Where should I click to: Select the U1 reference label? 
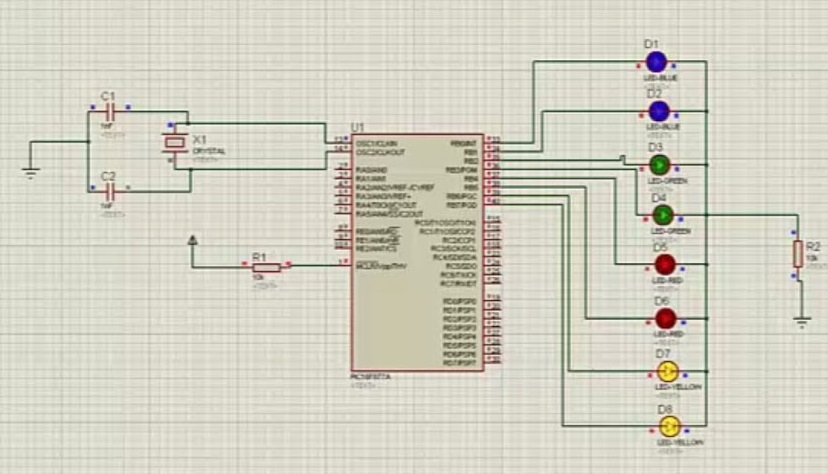[358, 127]
